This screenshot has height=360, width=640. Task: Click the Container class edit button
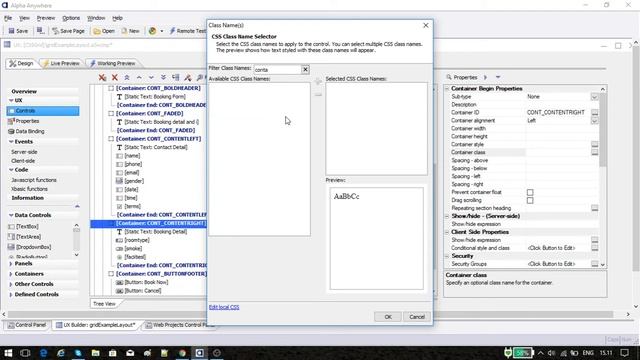(595, 152)
